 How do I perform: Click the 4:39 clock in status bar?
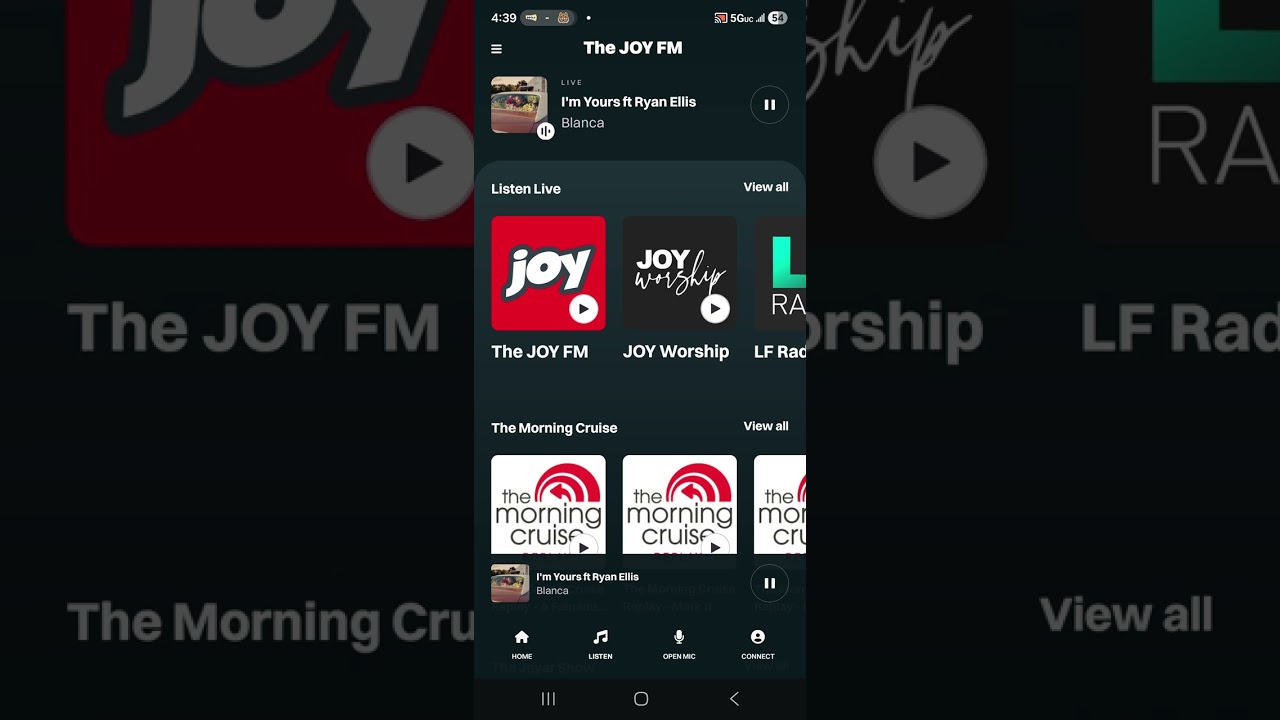click(504, 18)
